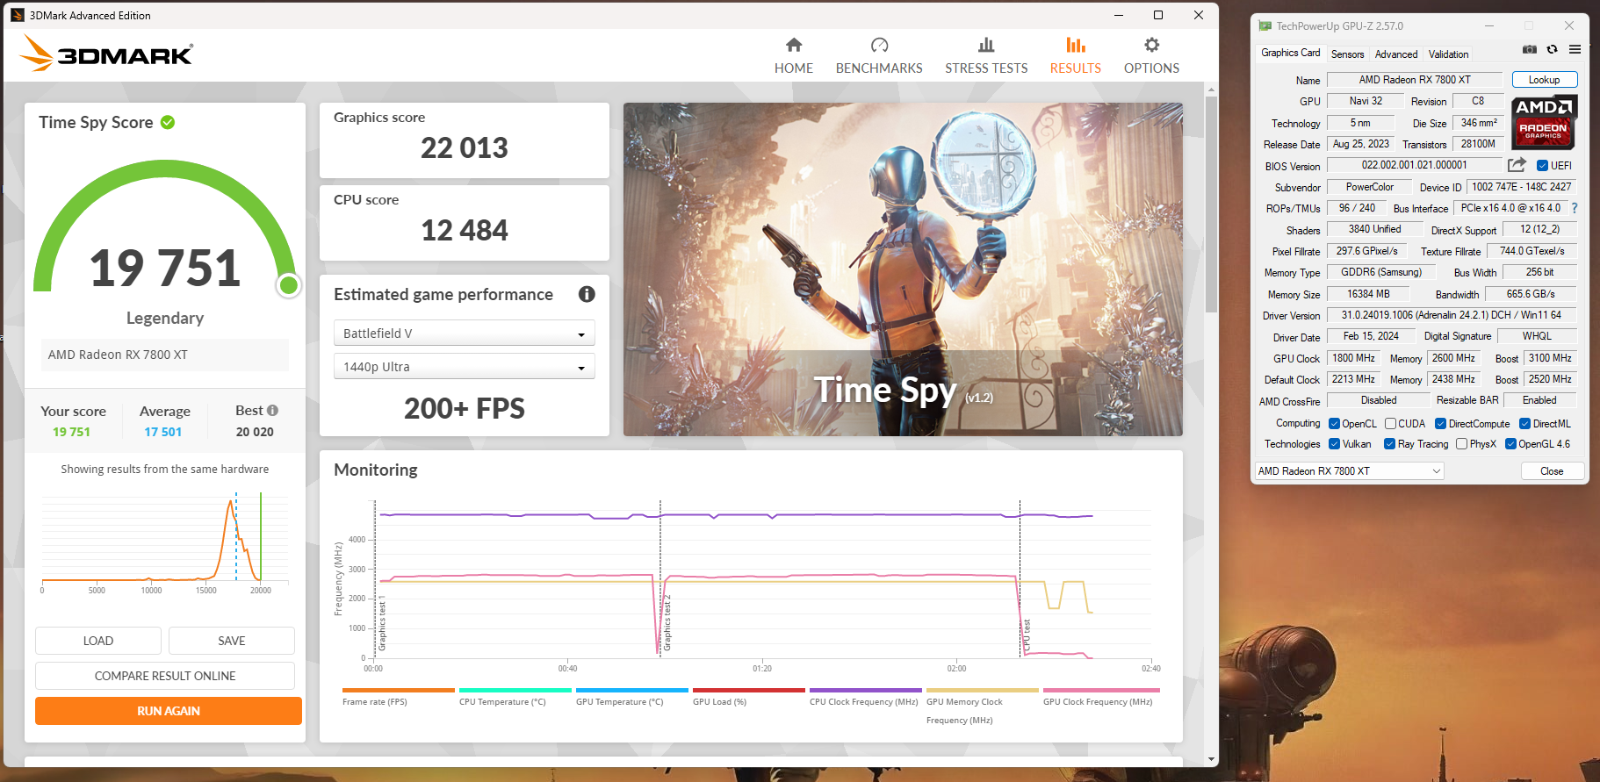Toggle the CUDA checkbox
Screen dimensions: 1600x782
pyautogui.click(x=1390, y=424)
